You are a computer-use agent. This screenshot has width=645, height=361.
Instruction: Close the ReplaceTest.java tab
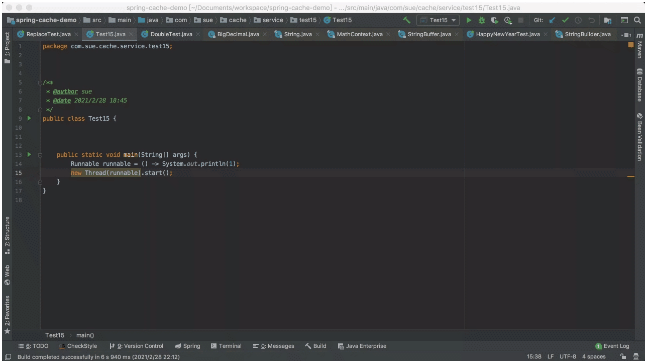click(x=77, y=35)
